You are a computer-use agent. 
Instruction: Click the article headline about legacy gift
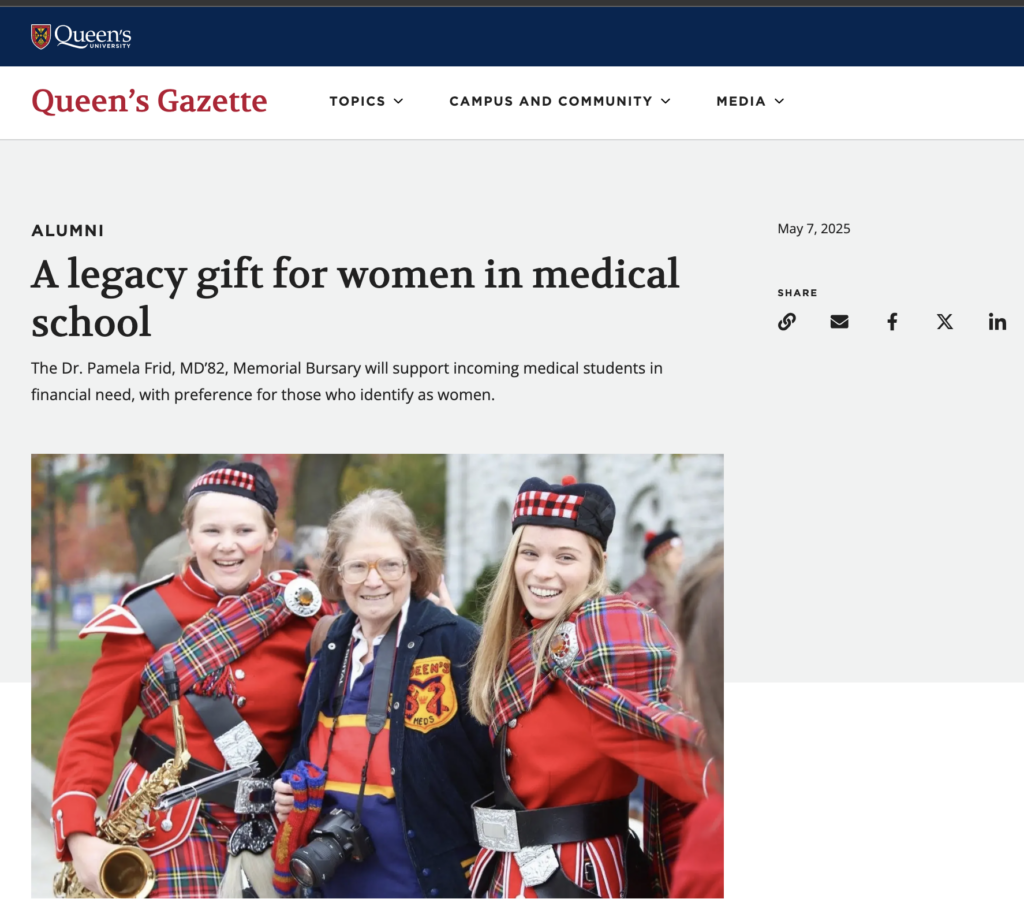click(355, 297)
